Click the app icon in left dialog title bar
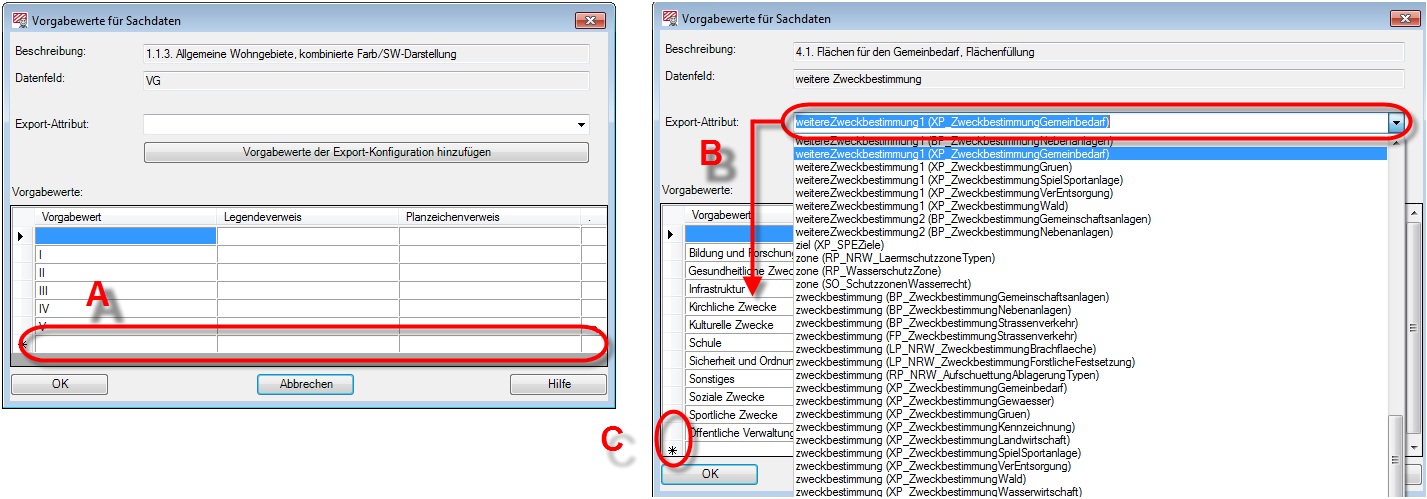Viewport: 1427px width, 499px height. [19, 20]
